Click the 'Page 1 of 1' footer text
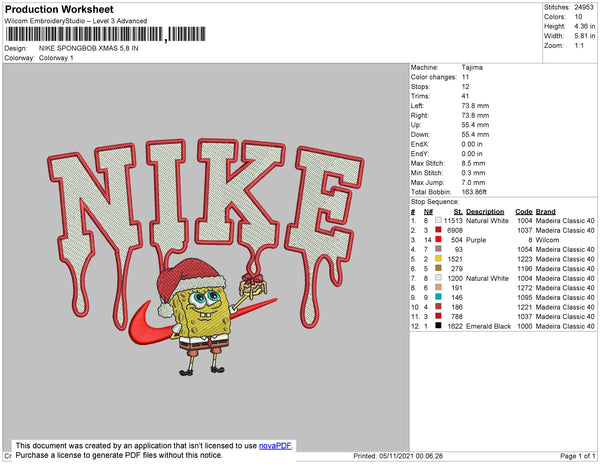Viewport: 600px width, 464px height. [x=577, y=456]
